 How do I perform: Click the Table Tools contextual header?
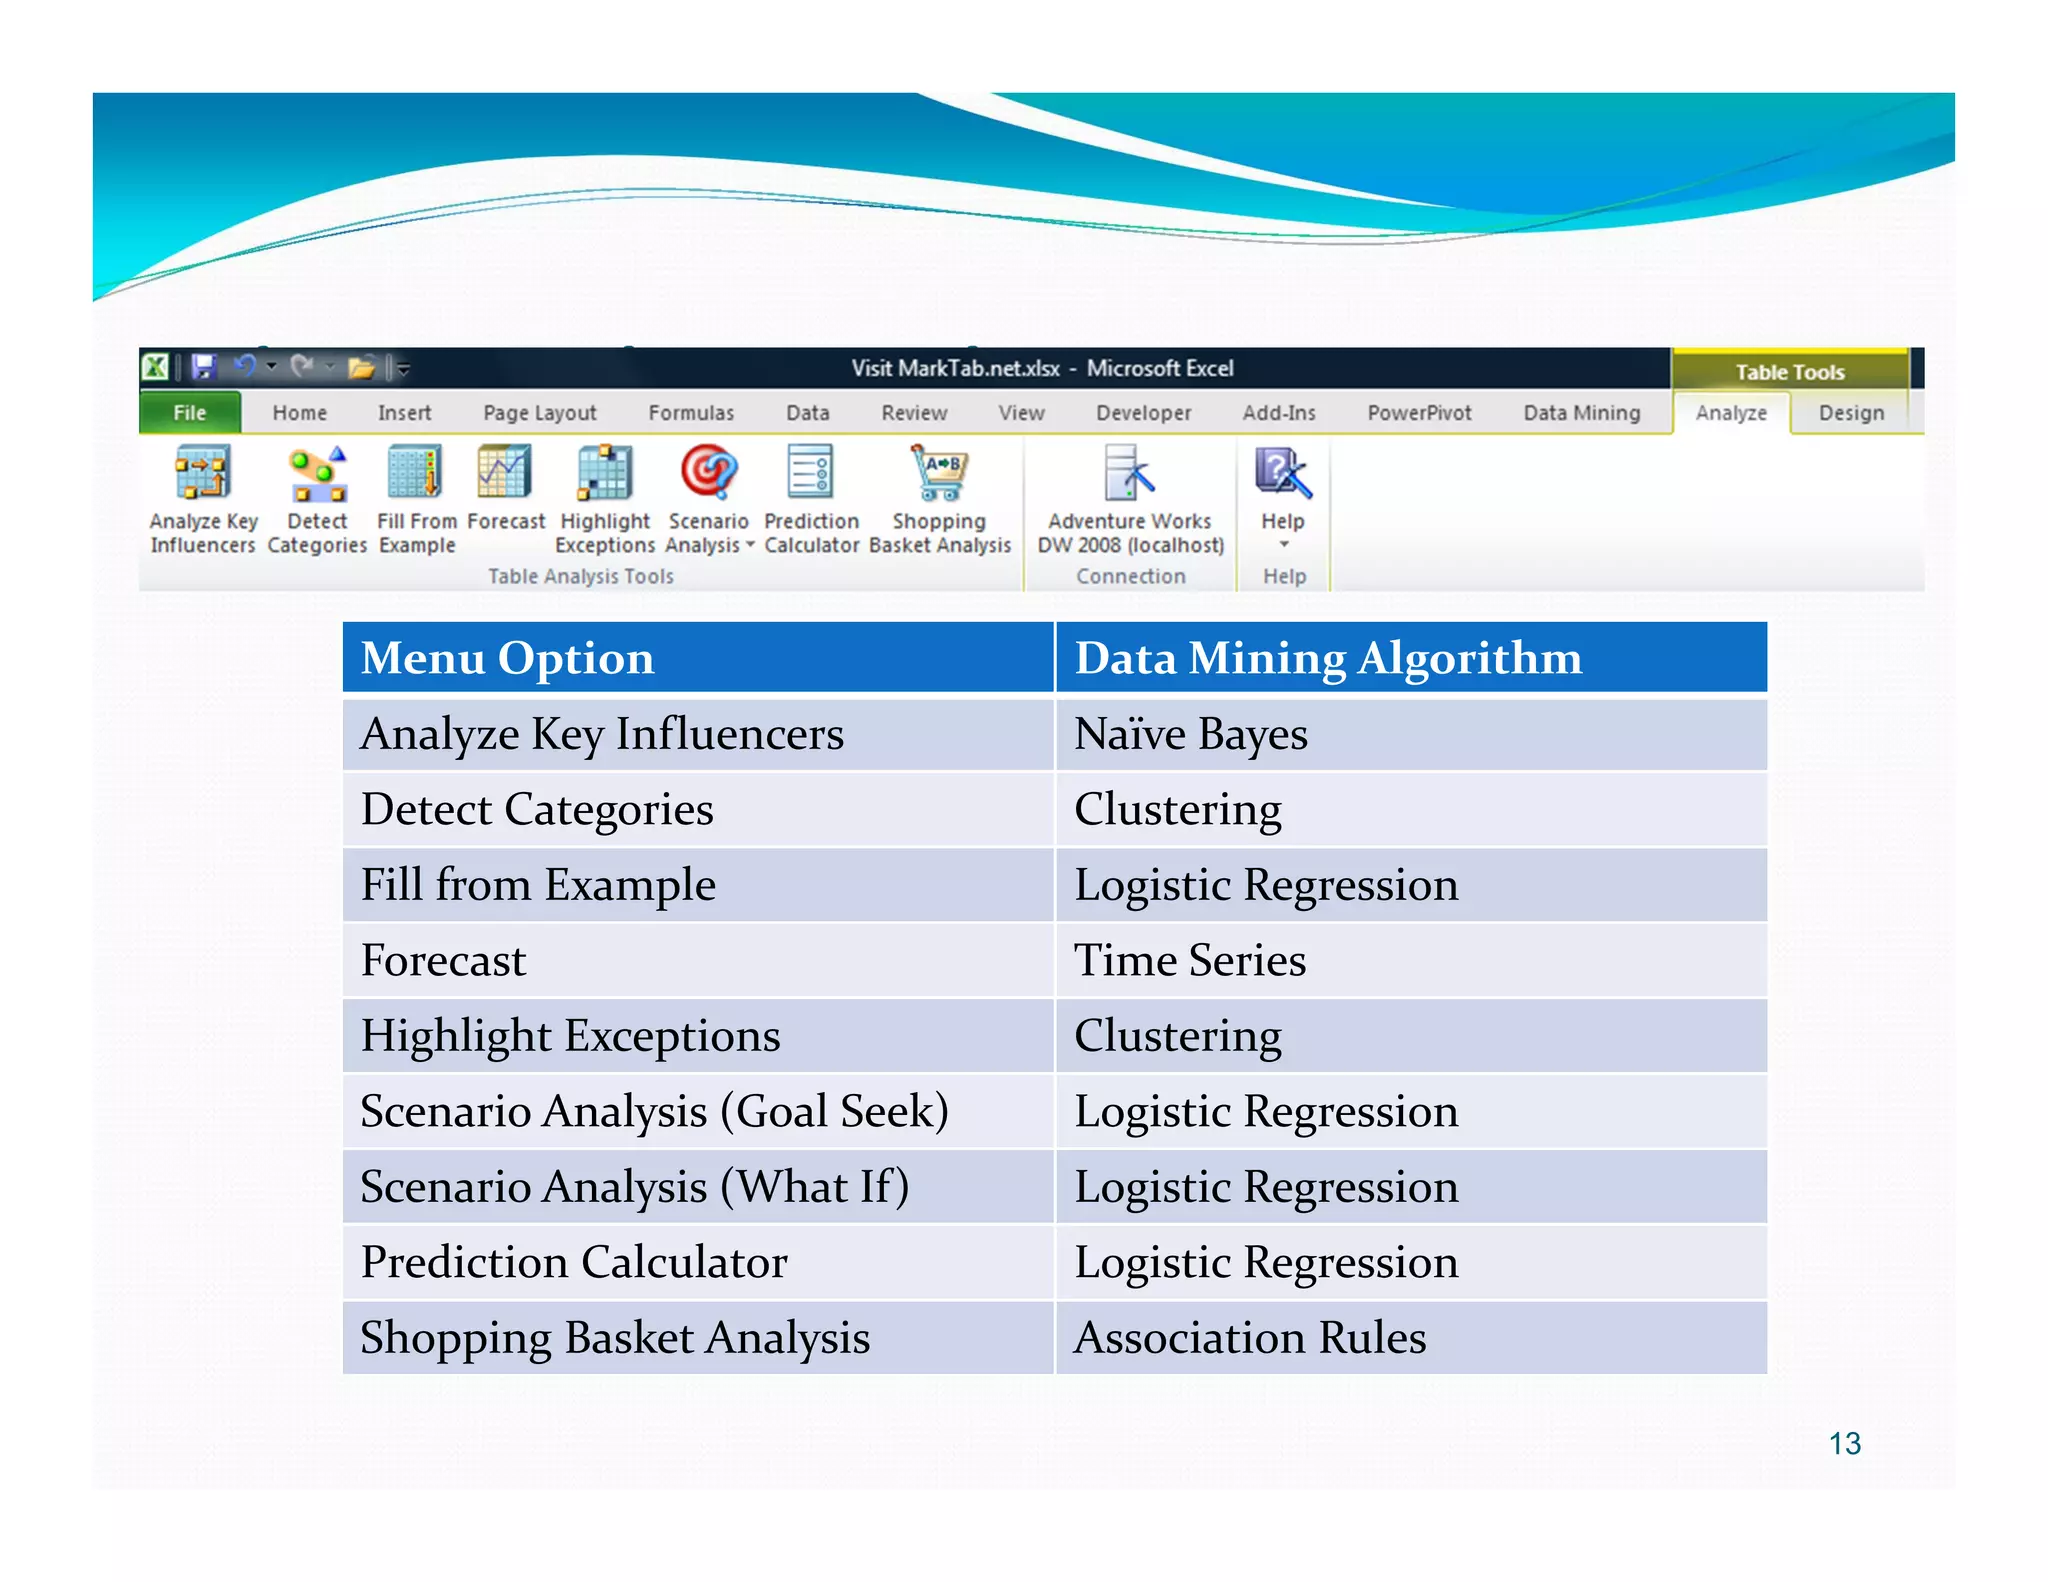click(x=1790, y=371)
